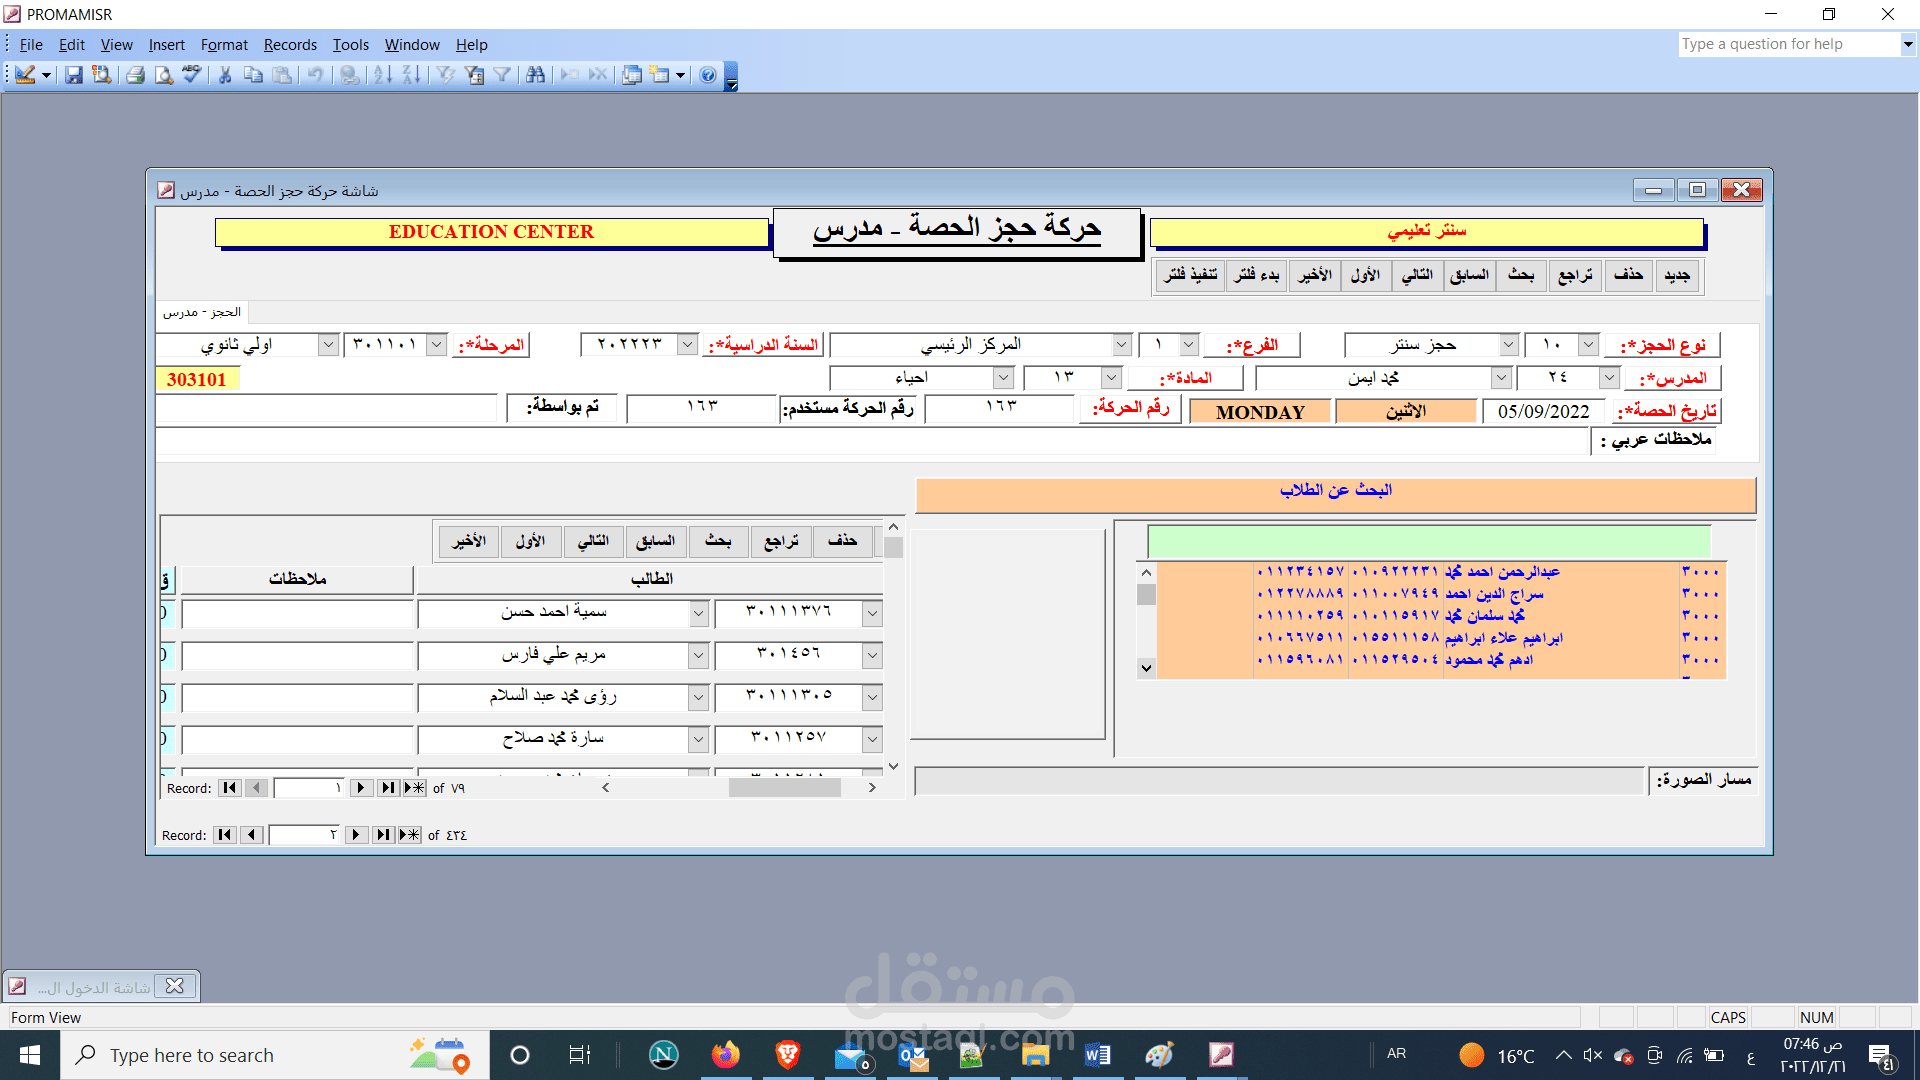The height and width of the screenshot is (1080, 1920).
Task: Expand the نوع الحجز code dropdown showing ١٠
Action: pos(1588,345)
